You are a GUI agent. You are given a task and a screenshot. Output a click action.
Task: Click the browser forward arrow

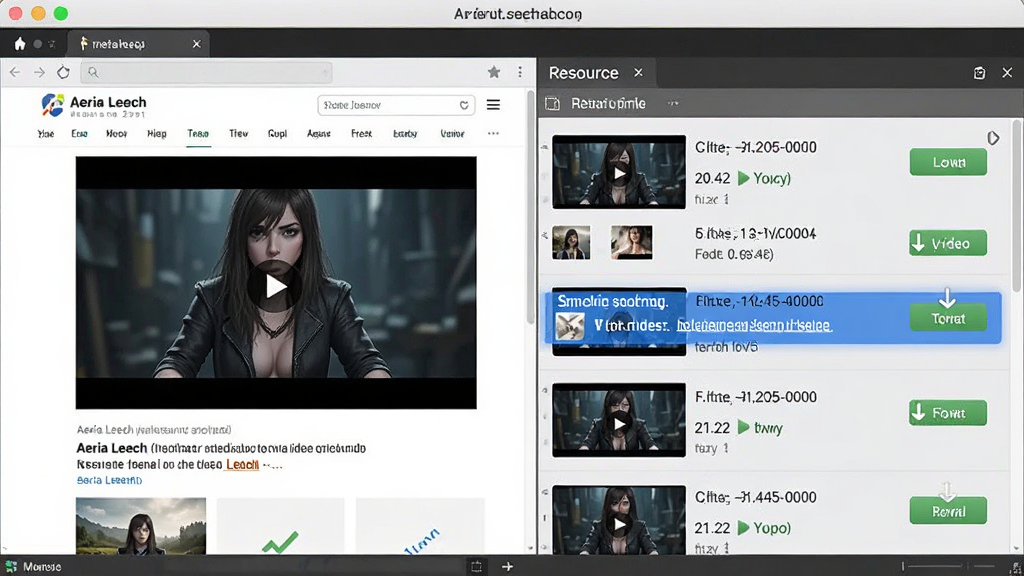(x=39, y=72)
